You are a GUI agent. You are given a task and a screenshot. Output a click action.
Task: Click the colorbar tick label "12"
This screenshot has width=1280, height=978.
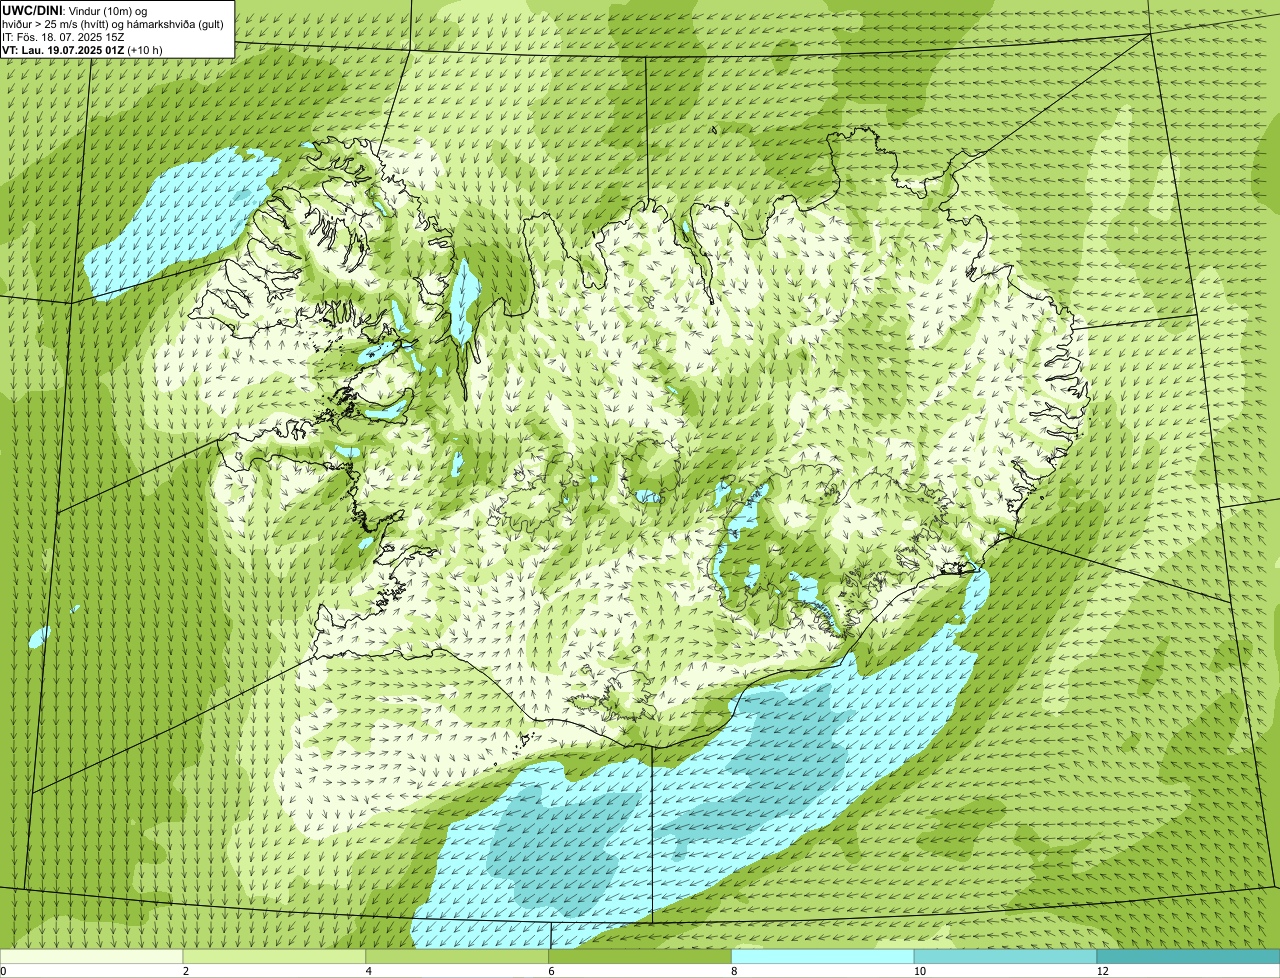(1102, 971)
